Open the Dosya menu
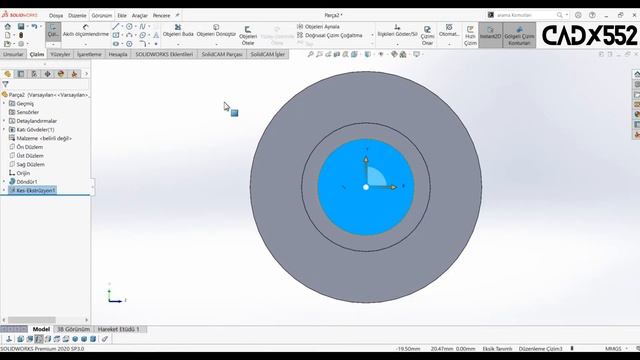The width and height of the screenshot is (640, 360). click(x=56, y=16)
